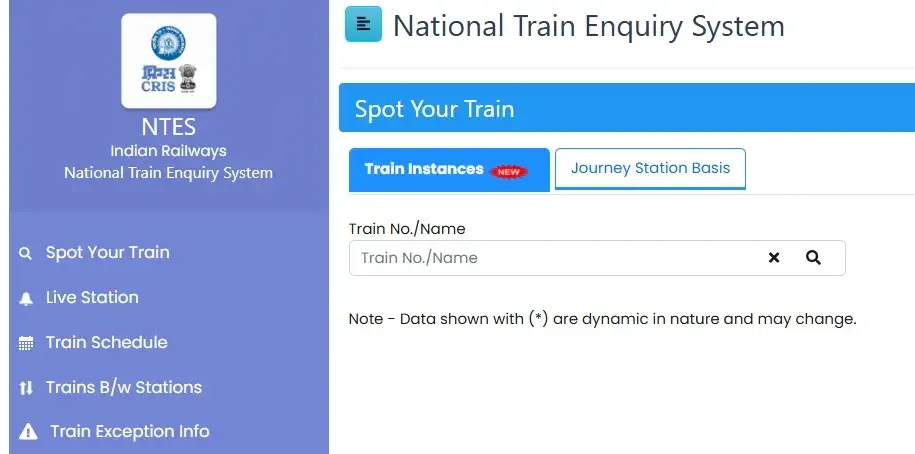Open Train Schedule from sidebar
Screen dimensions: 915x454
click(107, 342)
